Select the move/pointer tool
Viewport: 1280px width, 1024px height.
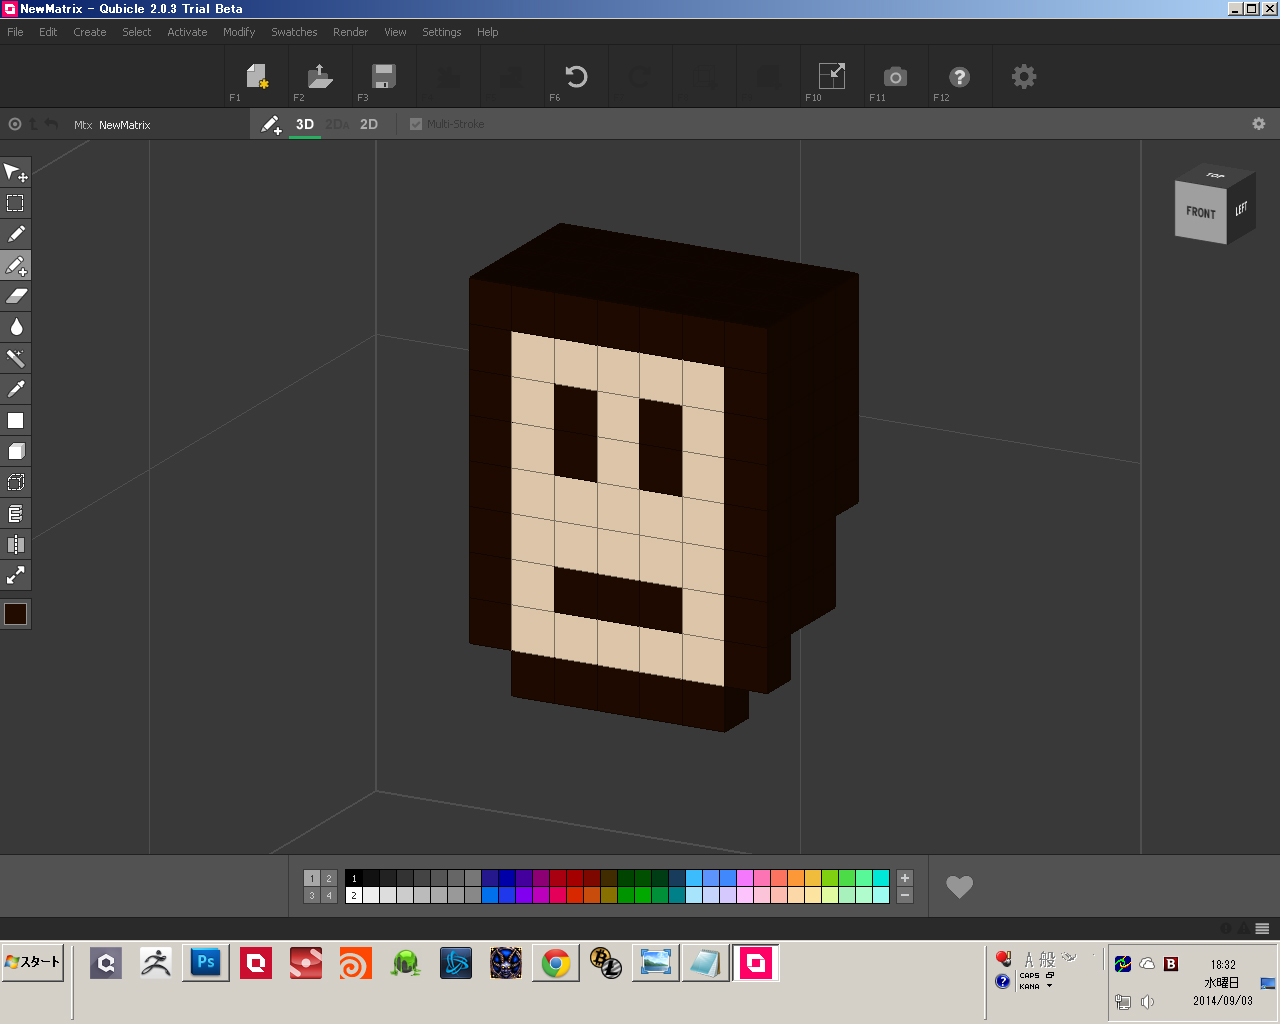[x=16, y=173]
